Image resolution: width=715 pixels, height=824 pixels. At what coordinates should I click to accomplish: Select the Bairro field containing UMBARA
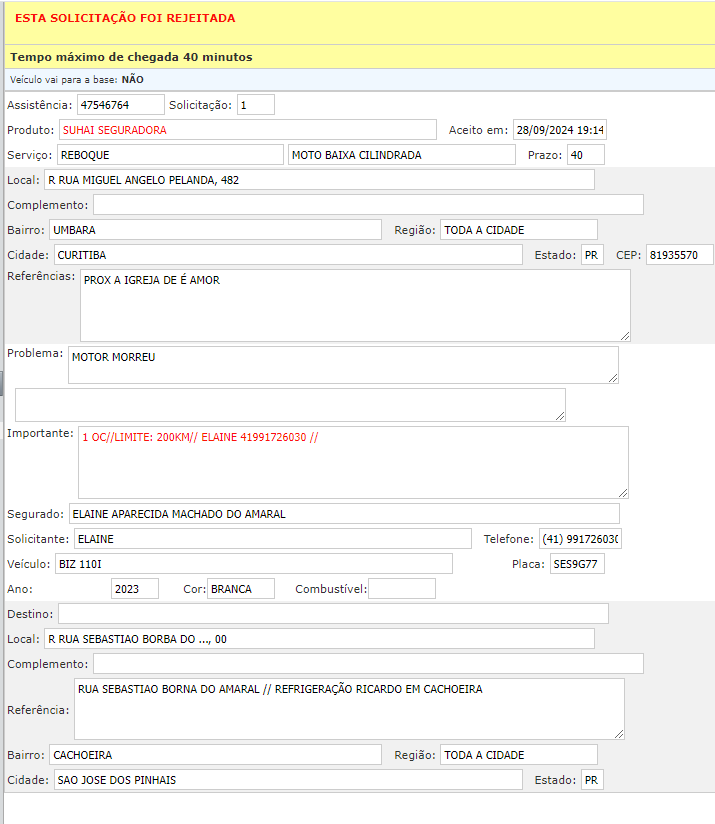pos(214,230)
